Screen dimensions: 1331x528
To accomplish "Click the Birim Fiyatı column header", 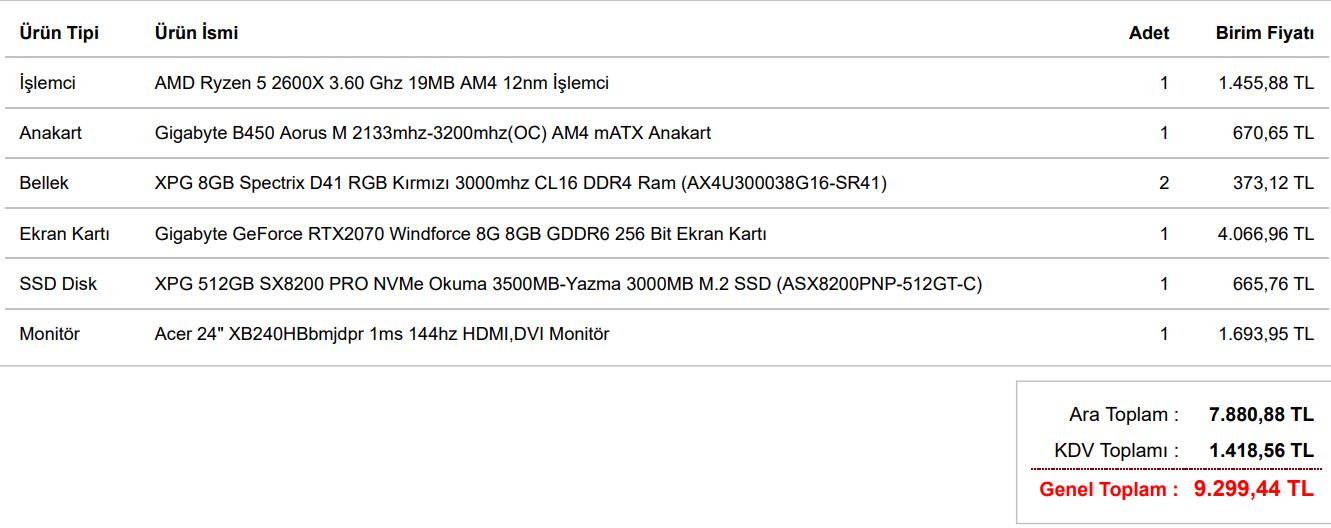I will [1264, 33].
